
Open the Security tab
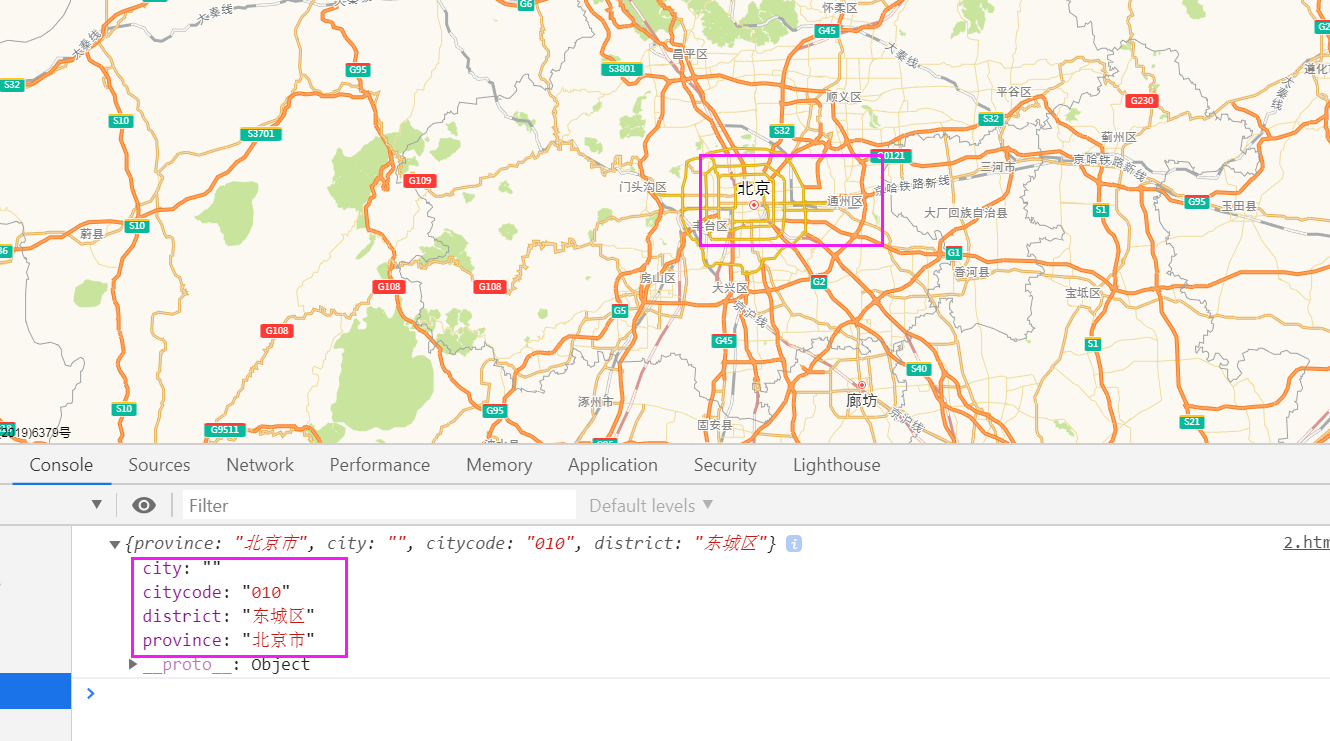pos(725,465)
